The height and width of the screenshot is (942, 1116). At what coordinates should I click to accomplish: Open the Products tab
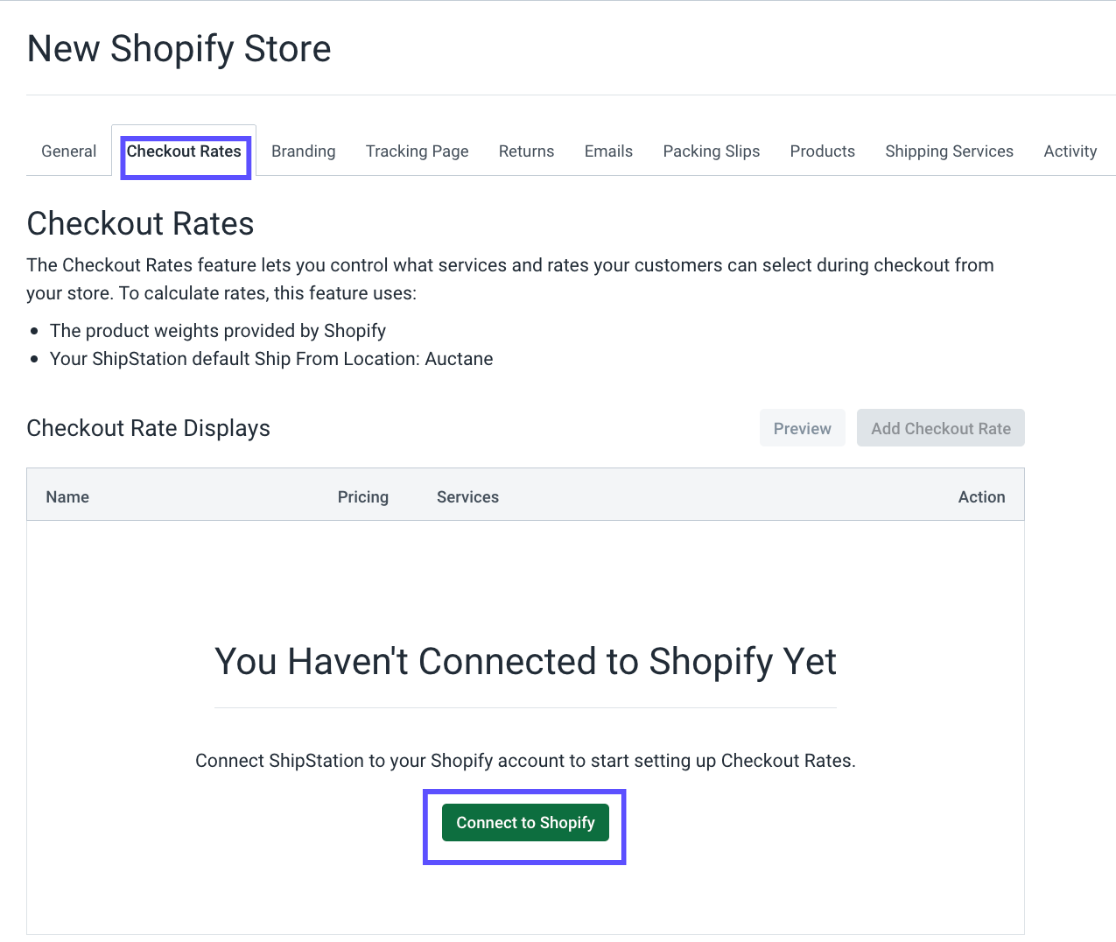pos(822,151)
